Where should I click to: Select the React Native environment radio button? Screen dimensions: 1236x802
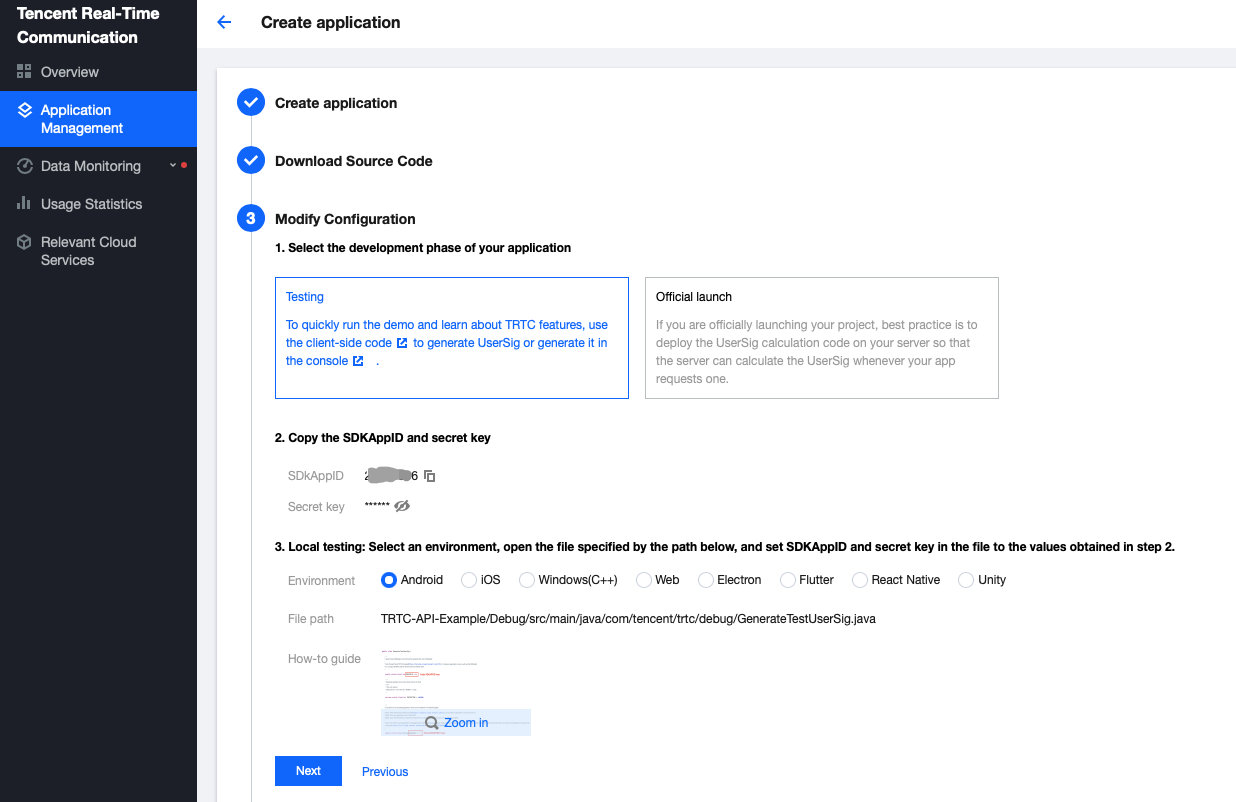click(x=860, y=580)
